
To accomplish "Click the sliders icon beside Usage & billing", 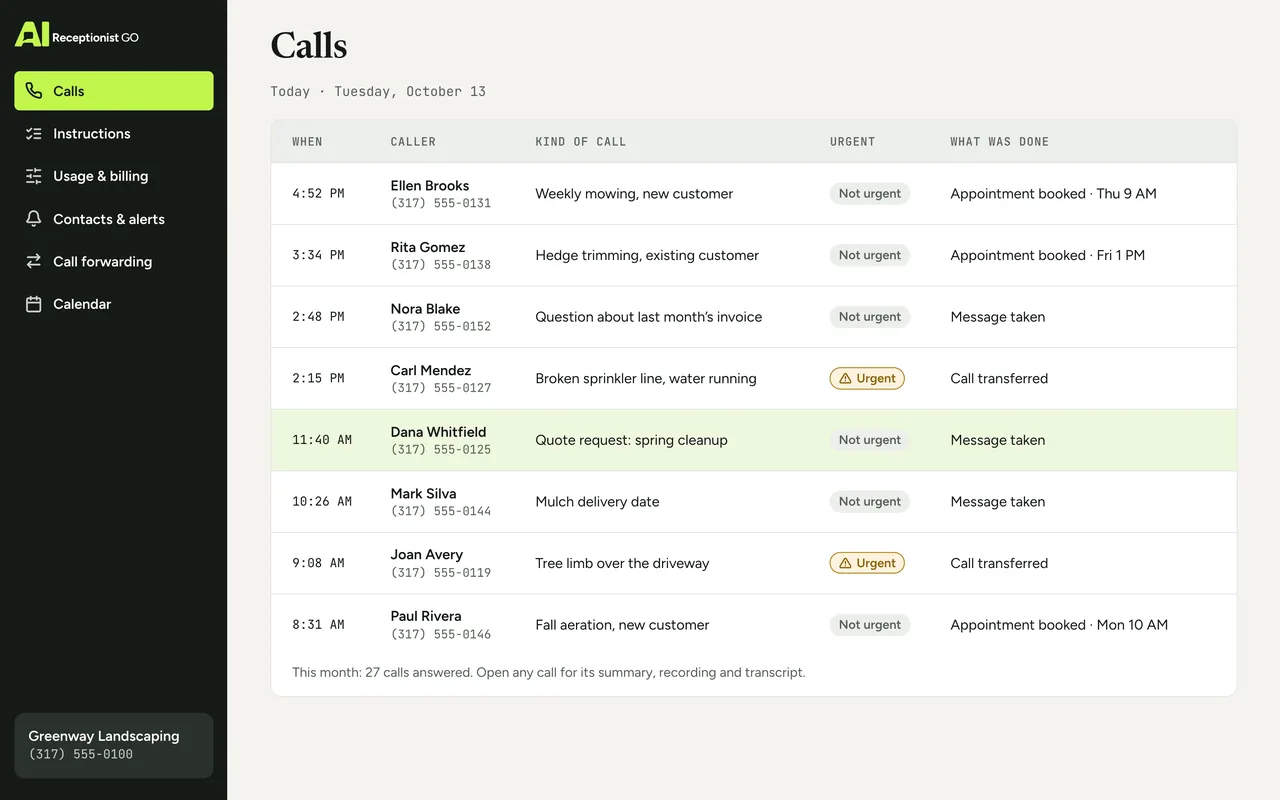I will pyautogui.click(x=34, y=176).
